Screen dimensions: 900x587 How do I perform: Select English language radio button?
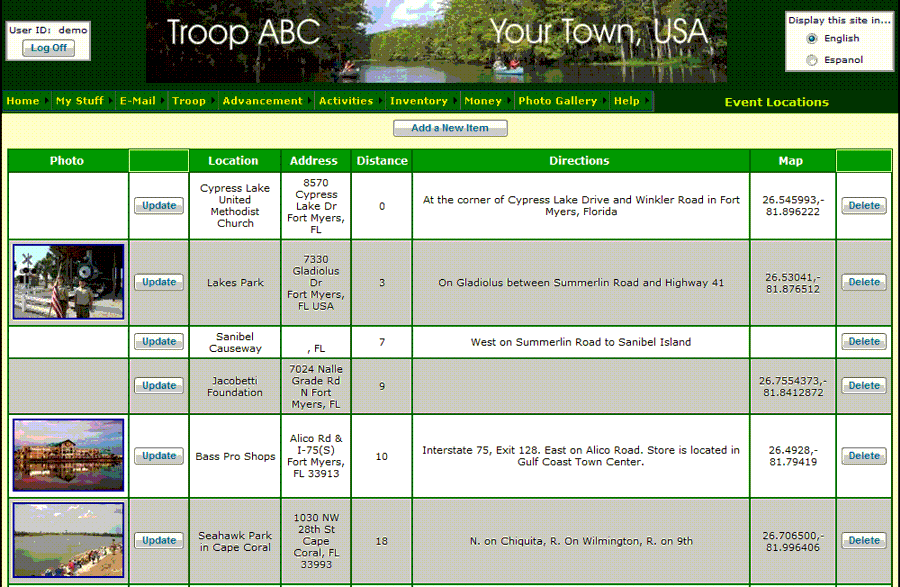coord(812,38)
